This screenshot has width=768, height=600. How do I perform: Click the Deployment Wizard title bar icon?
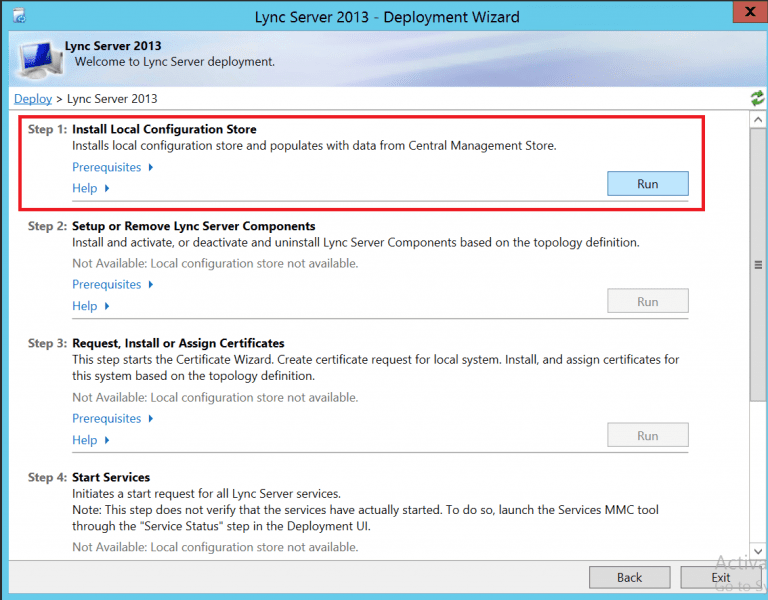pos(18,17)
